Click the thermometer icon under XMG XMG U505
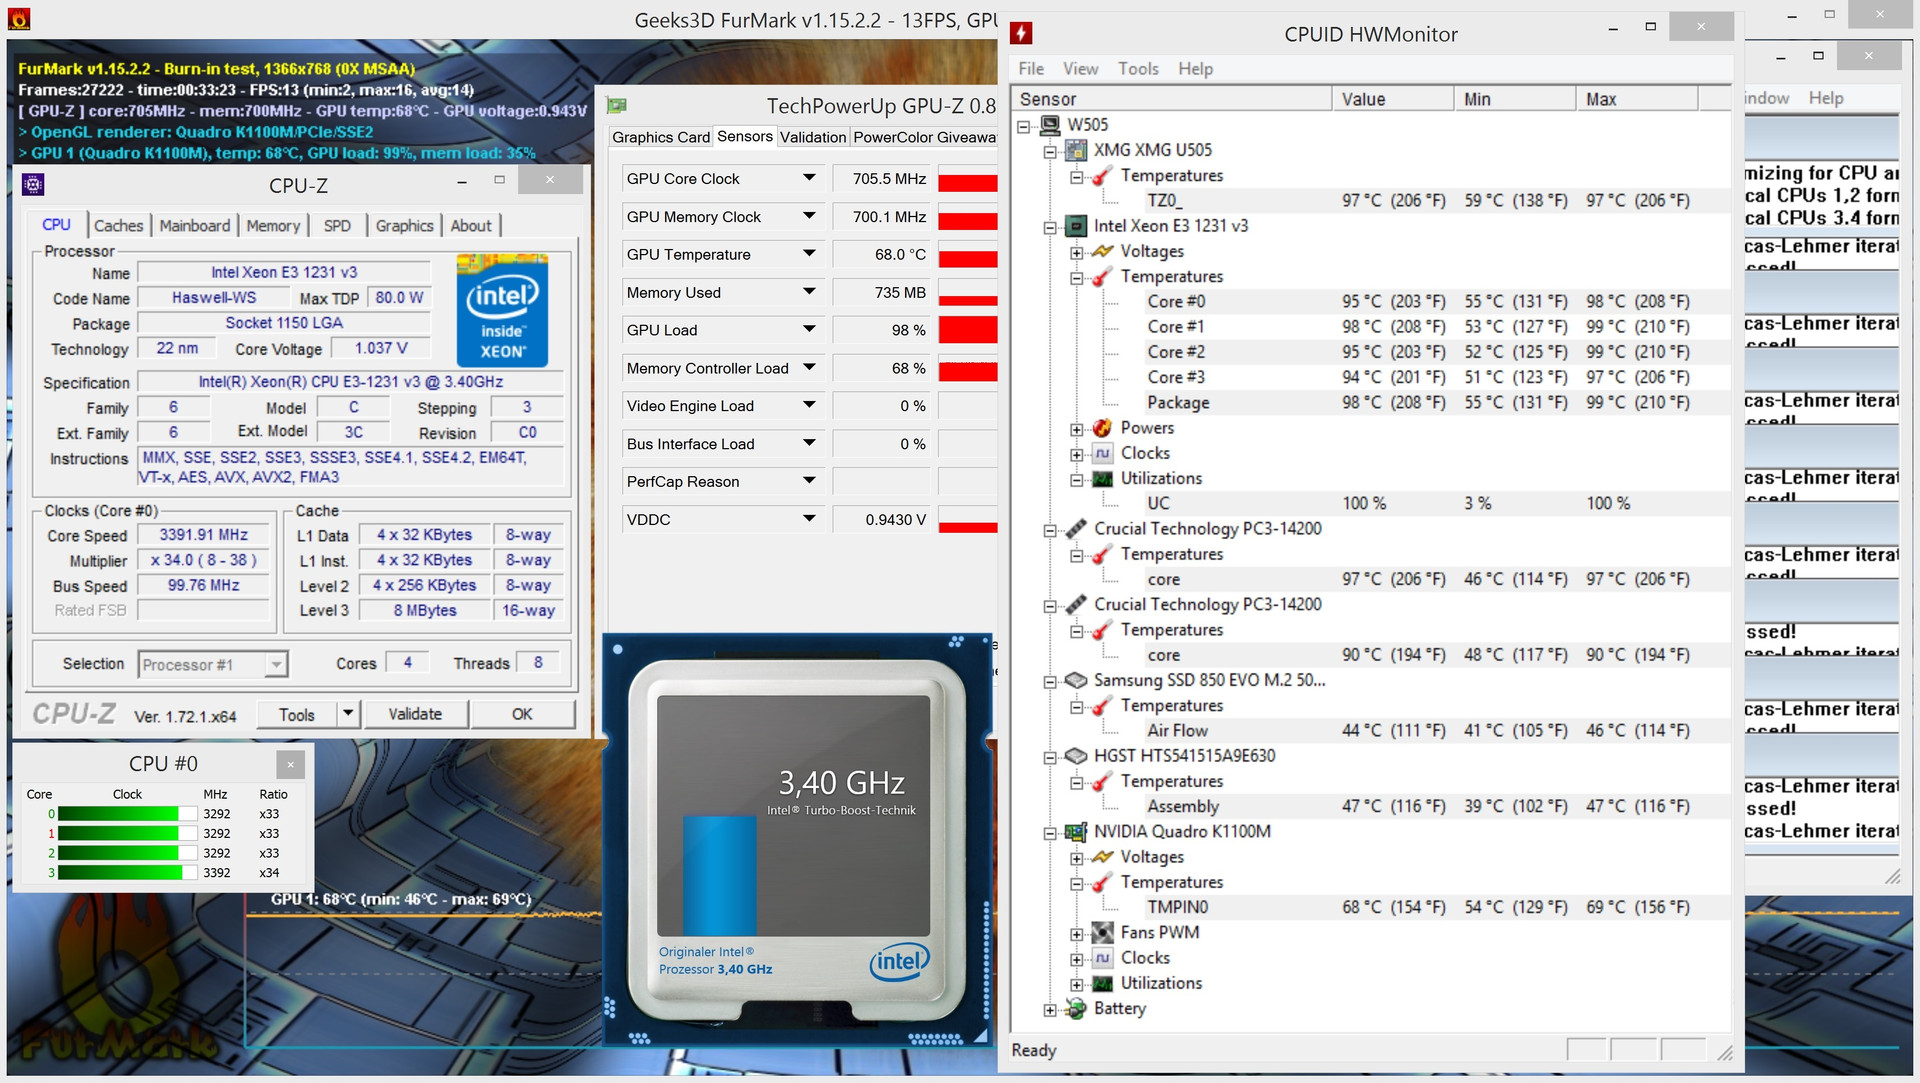 pyautogui.click(x=1102, y=176)
